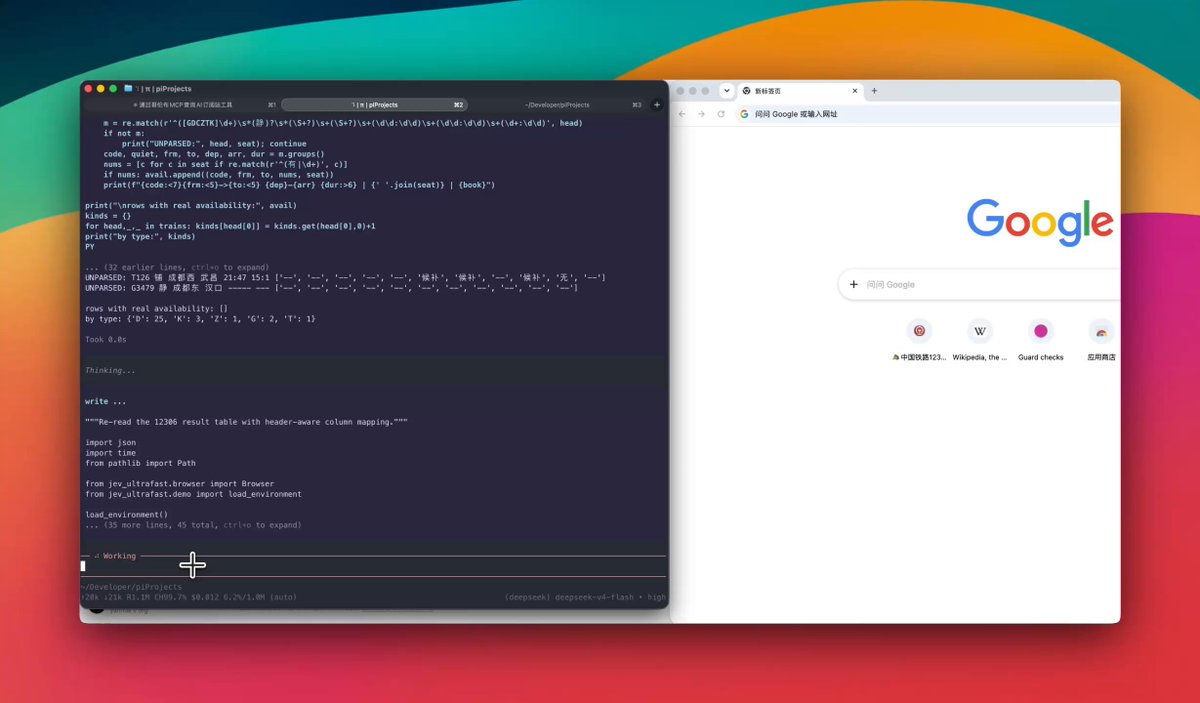Open the 中国铁路123... shortcut icon
Viewport: 1200px width, 703px height.
pos(919,331)
